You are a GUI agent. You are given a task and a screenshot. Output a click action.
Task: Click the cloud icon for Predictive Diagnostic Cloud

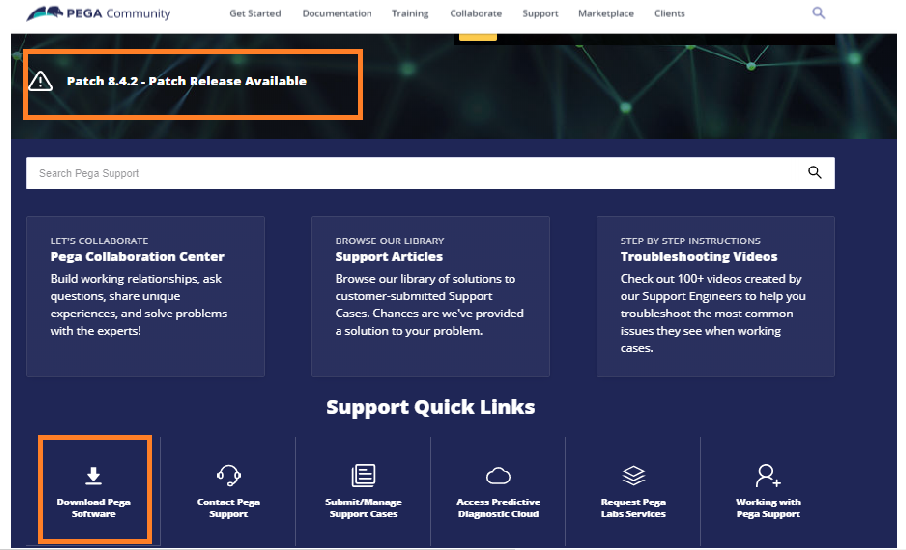(x=498, y=476)
